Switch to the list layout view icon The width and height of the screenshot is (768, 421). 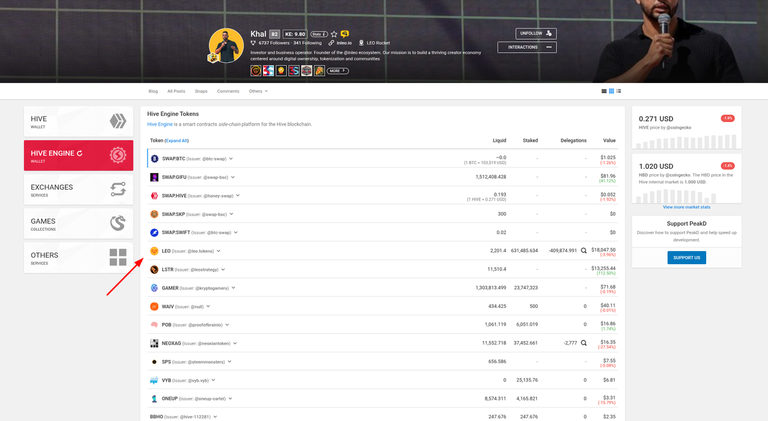(619, 91)
